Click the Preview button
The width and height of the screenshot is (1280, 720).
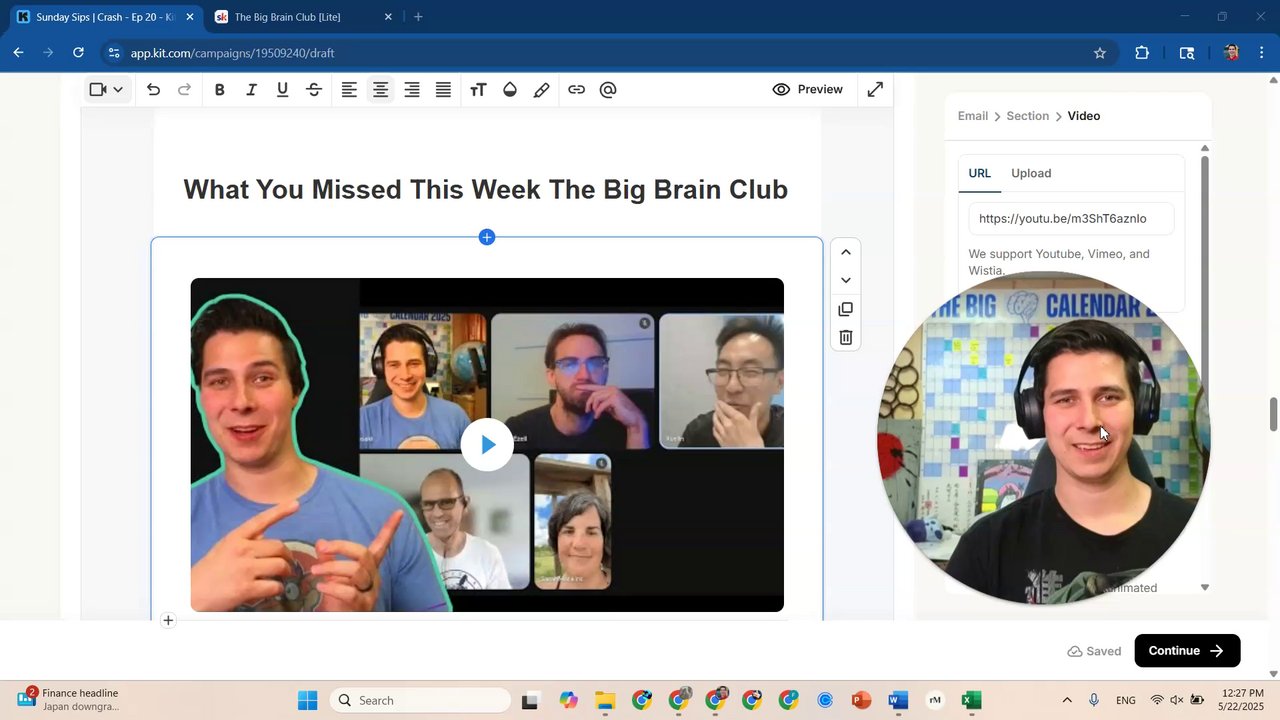808,90
